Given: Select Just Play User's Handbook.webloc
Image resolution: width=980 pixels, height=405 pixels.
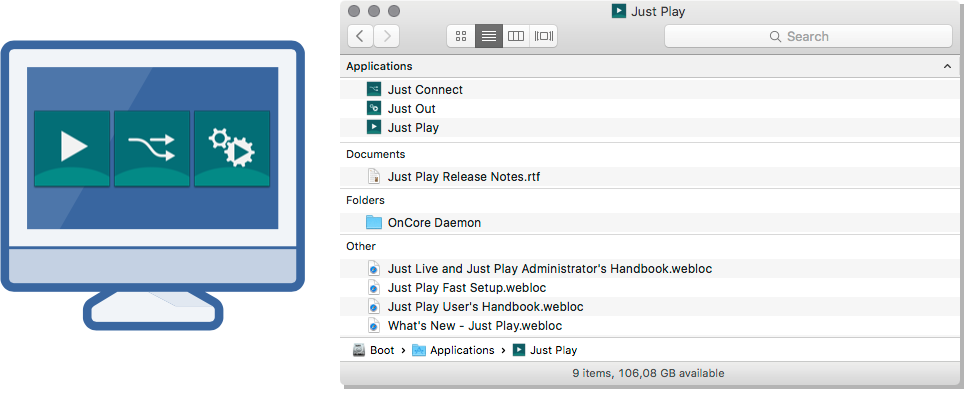Looking at the screenshot, I should 650,307.
